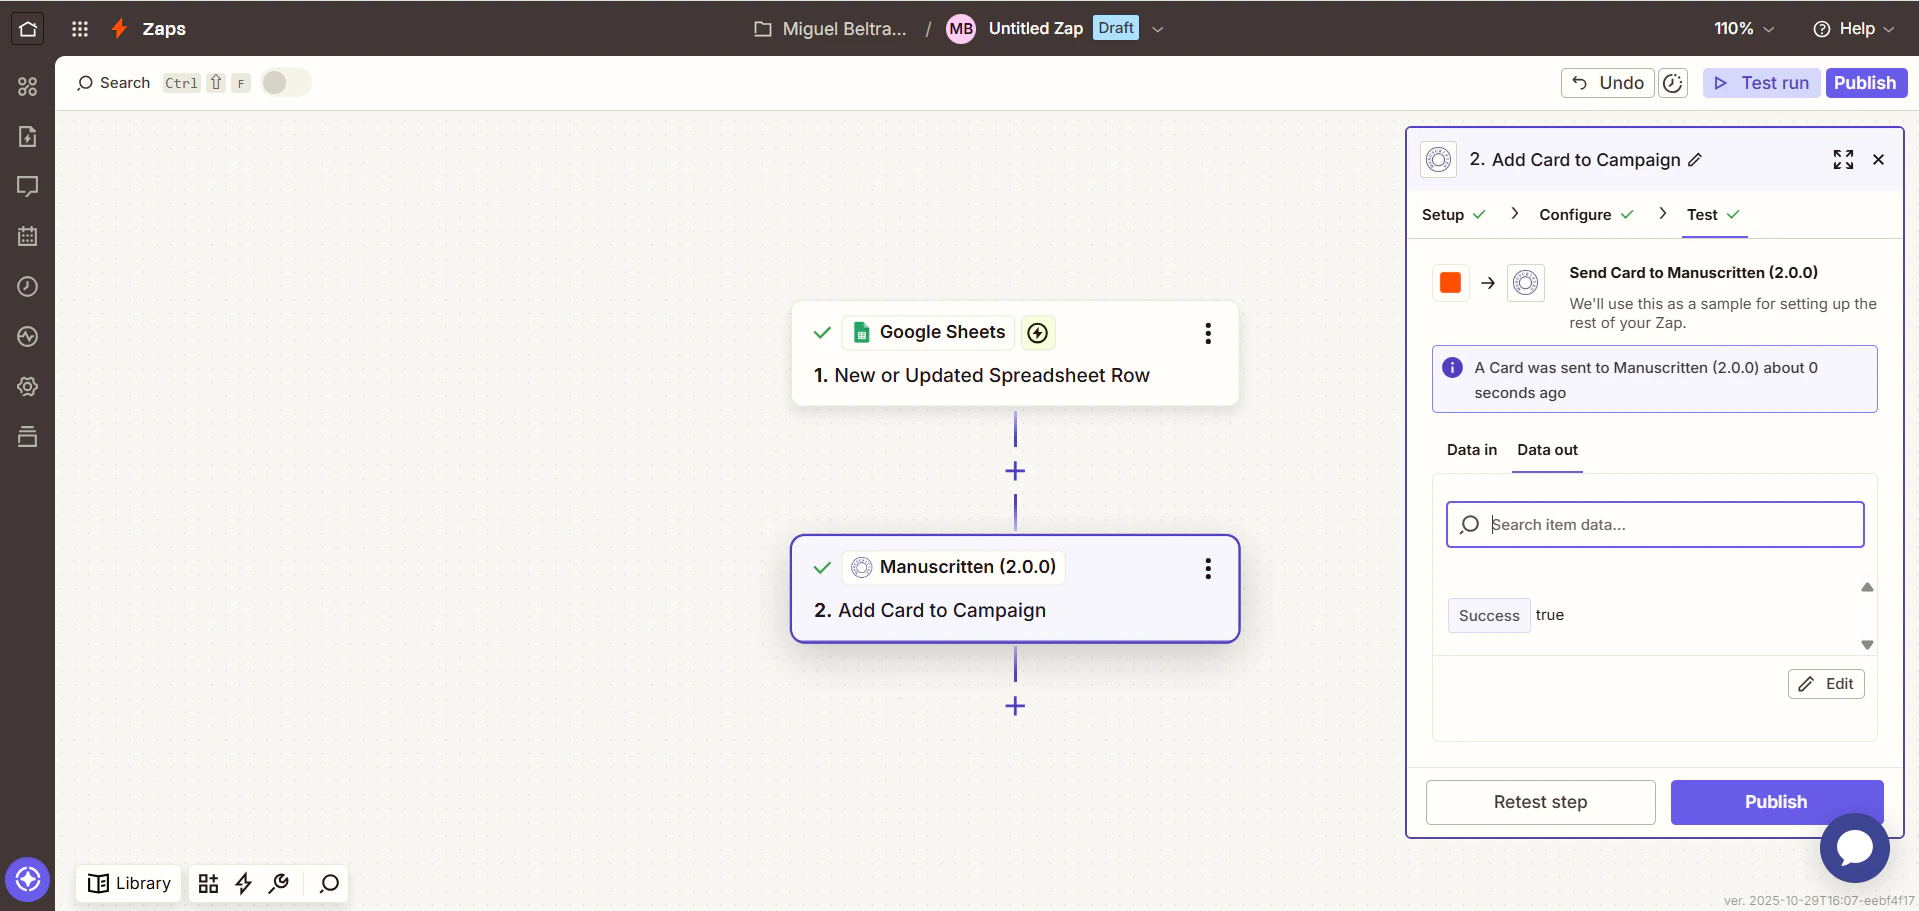The image size is (1919, 911).
Task: Open the chat/messages icon in sidebar
Action: 27,187
